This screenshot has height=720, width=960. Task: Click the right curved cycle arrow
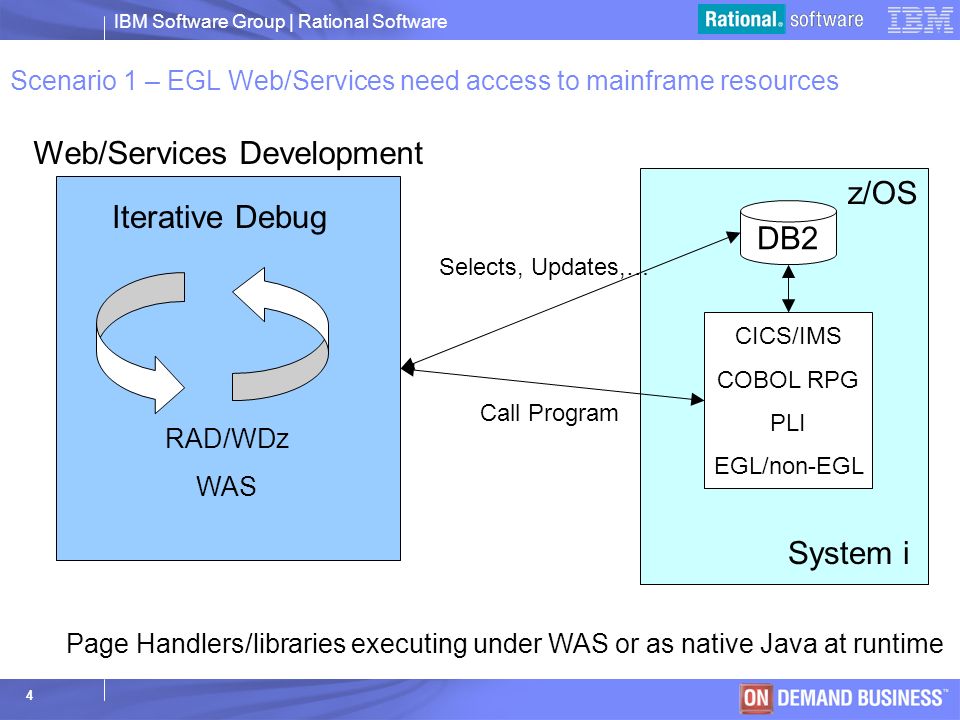pos(280,334)
